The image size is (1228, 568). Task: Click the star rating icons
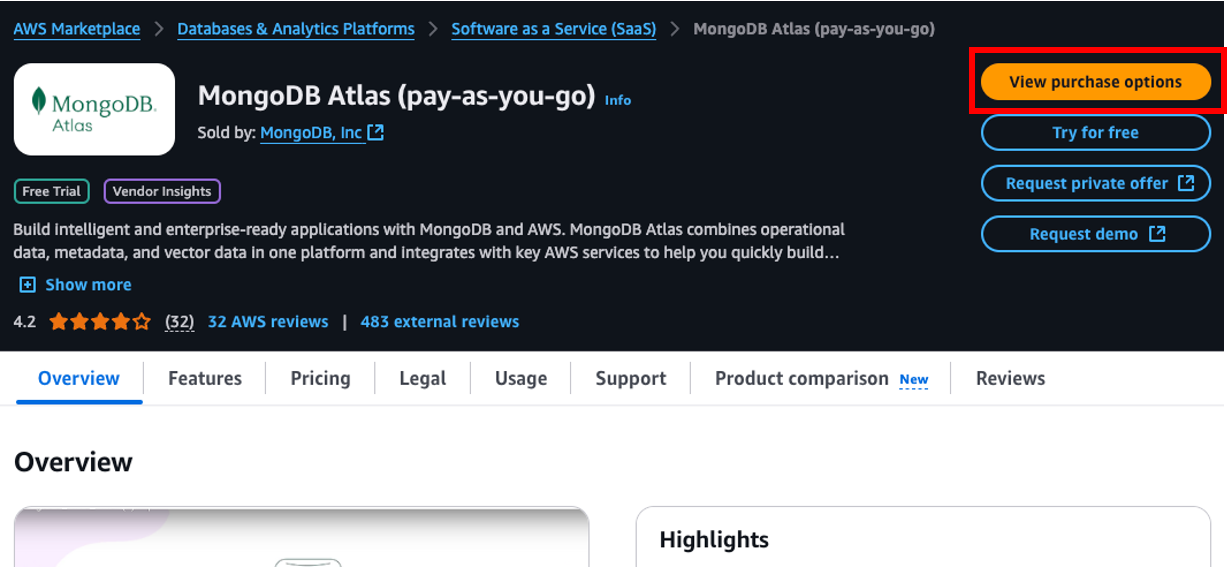click(x=100, y=322)
